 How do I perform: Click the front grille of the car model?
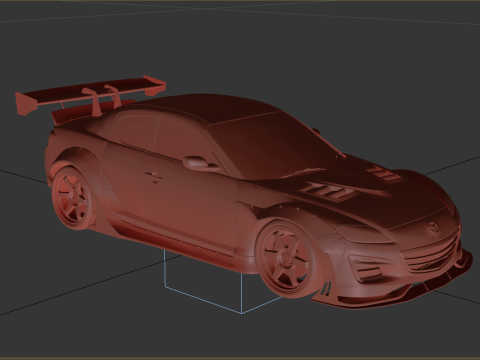tap(429, 253)
